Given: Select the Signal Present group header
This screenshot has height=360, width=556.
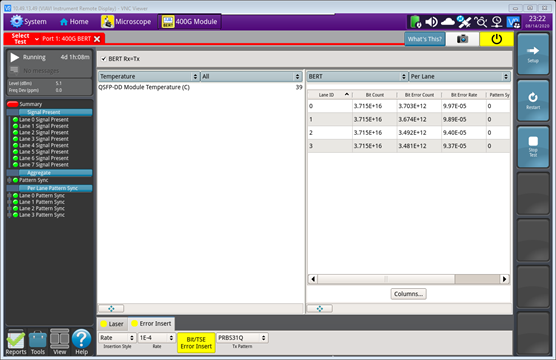Looking at the screenshot, I should pyautogui.click(x=55, y=112).
